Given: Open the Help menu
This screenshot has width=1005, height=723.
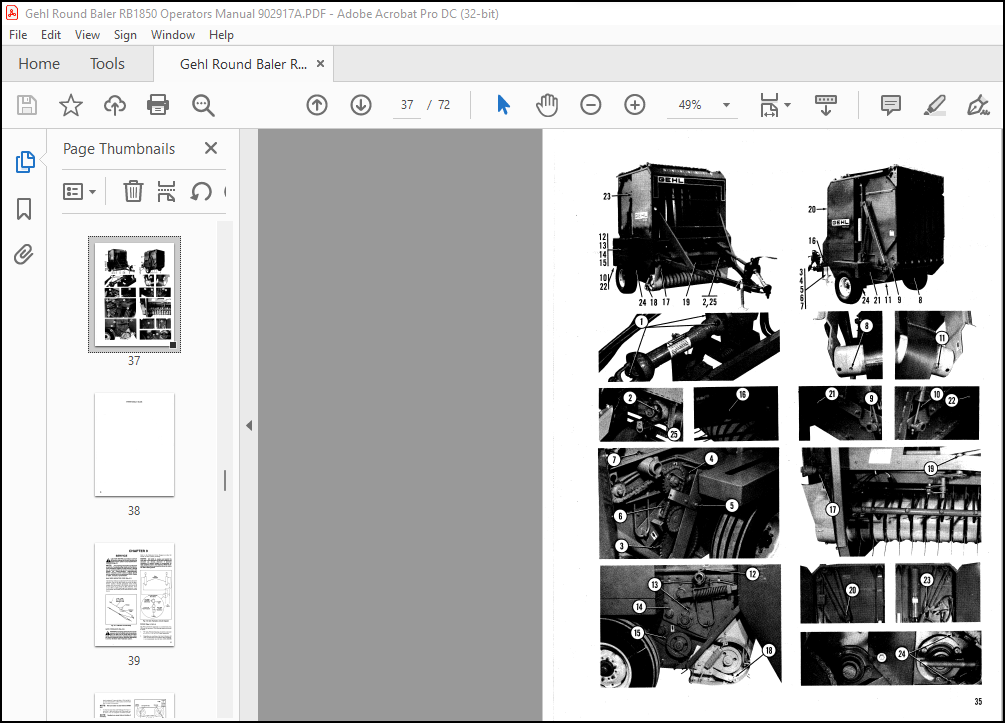Looking at the screenshot, I should click(221, 35).
